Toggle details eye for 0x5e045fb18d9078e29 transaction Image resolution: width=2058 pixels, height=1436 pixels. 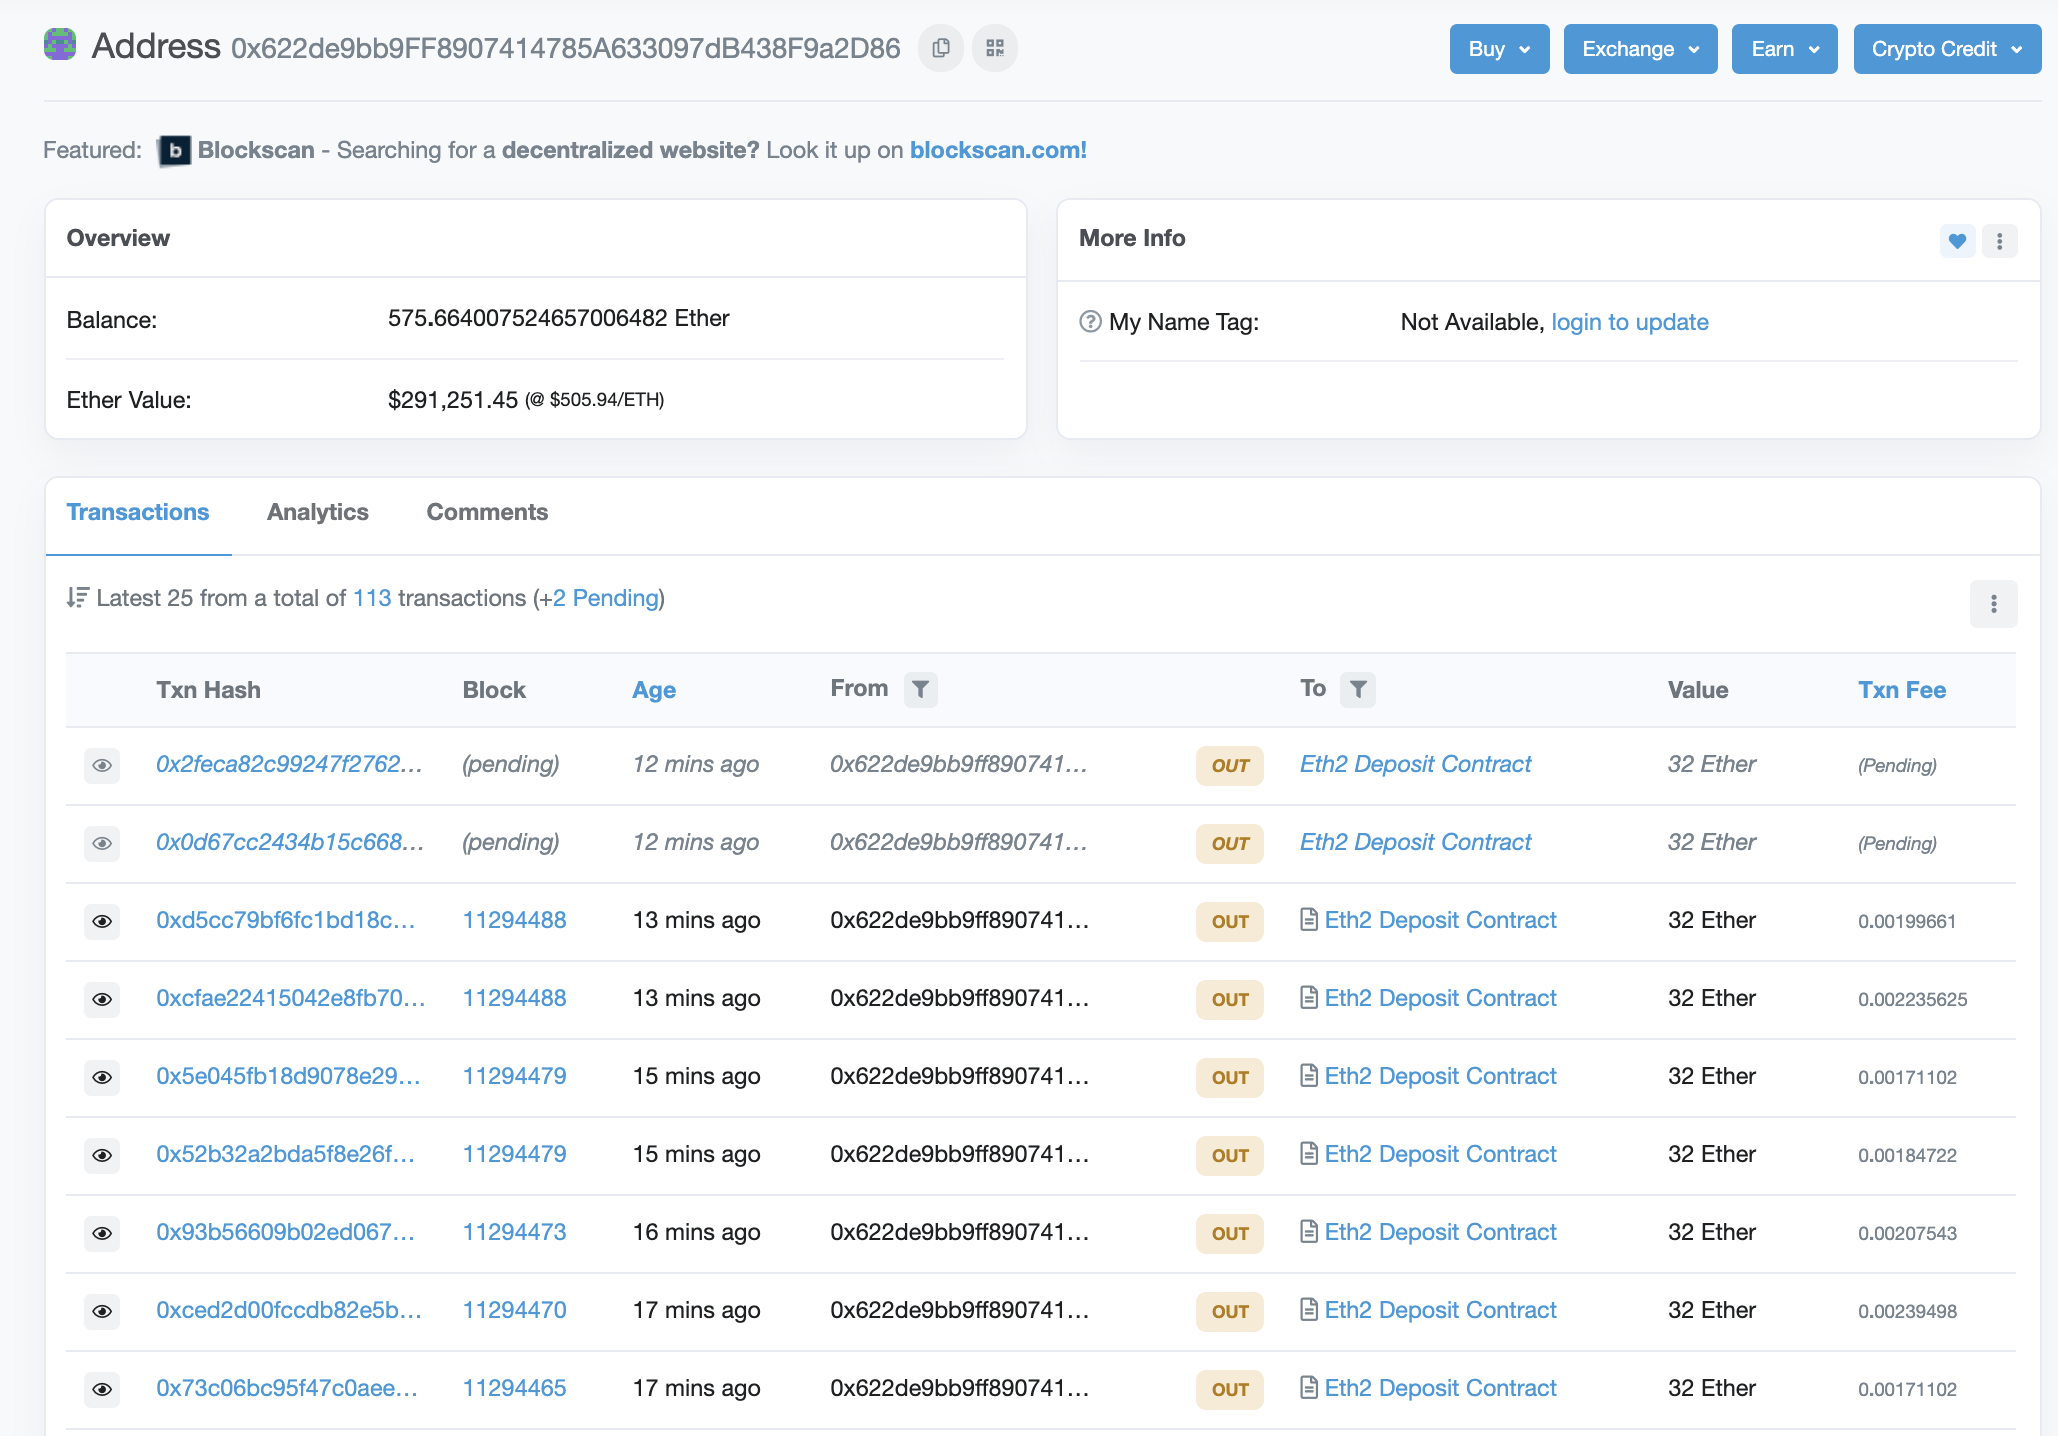(x=102, y=1078)
